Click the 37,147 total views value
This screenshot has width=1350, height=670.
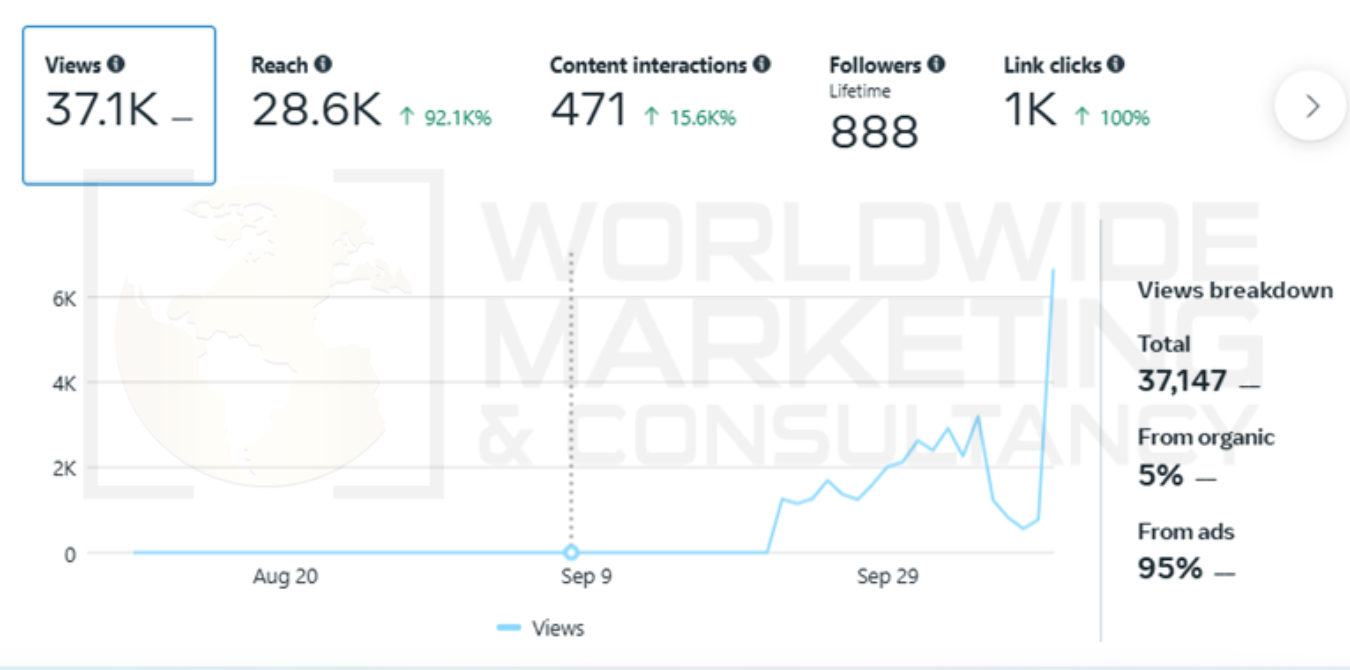1182,380
